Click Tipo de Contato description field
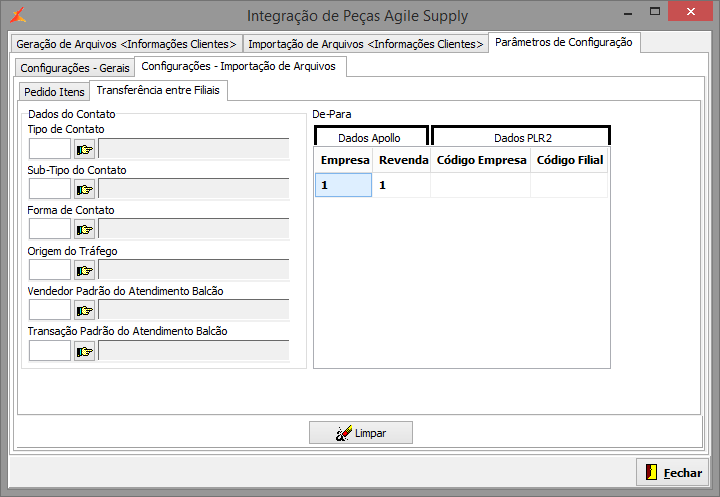Viewport: 720px width, 497px height. tap(194, 149)
